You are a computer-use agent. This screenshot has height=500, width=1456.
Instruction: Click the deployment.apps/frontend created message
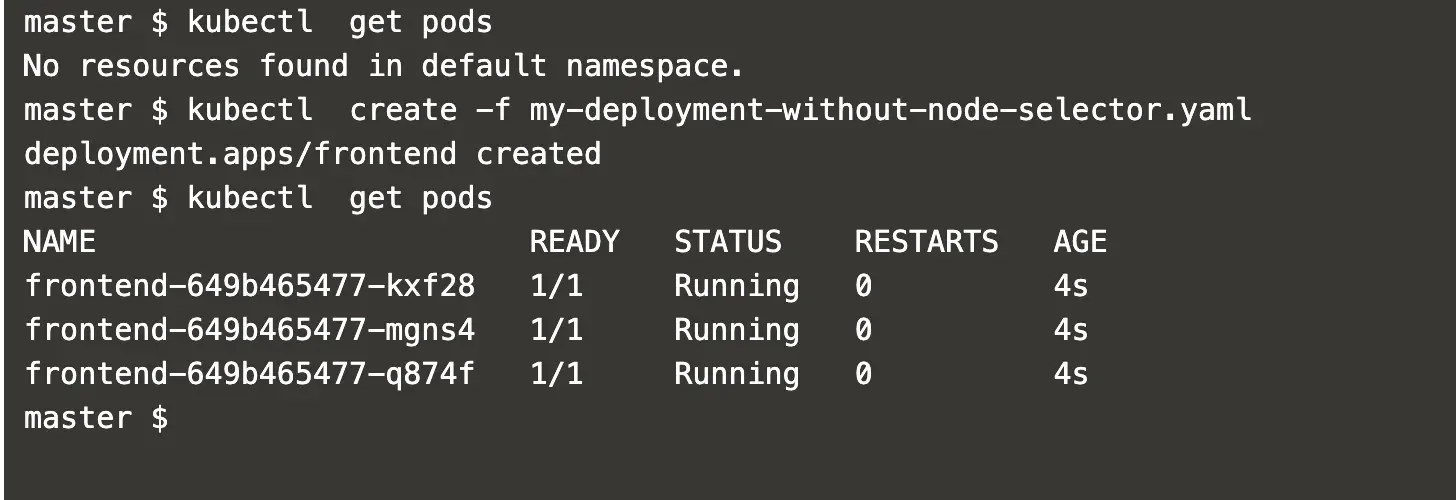pos(312,154)
